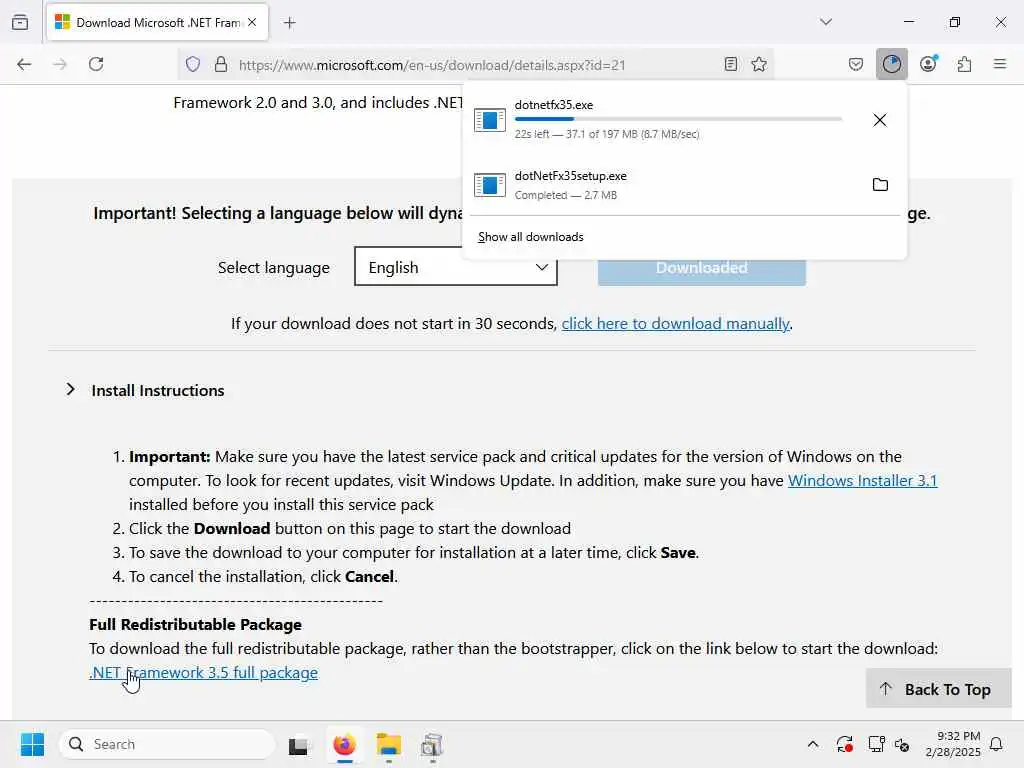The height and width of the screenshot is (768, 1024).
Task: Open the Firefox View icon
Action: pyautogui.click(x=20, y=22)
